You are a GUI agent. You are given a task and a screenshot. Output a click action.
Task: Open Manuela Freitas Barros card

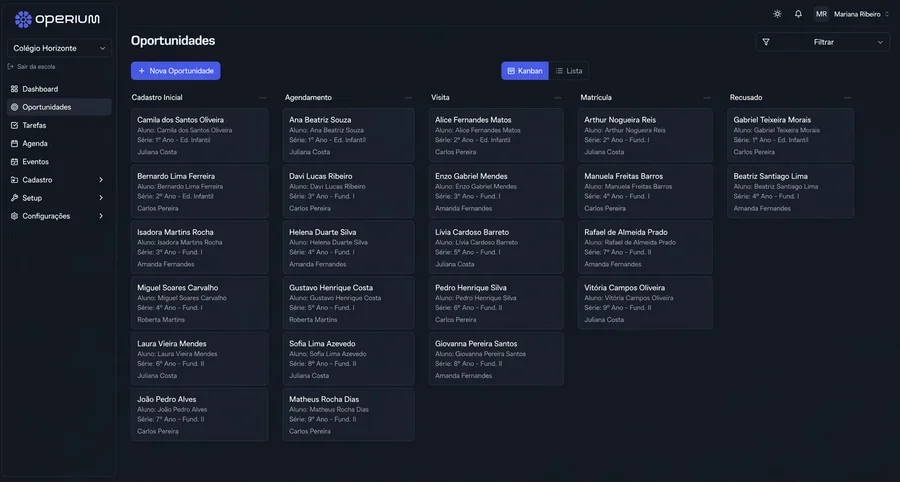pyautogui.click(x=645, y=192)
